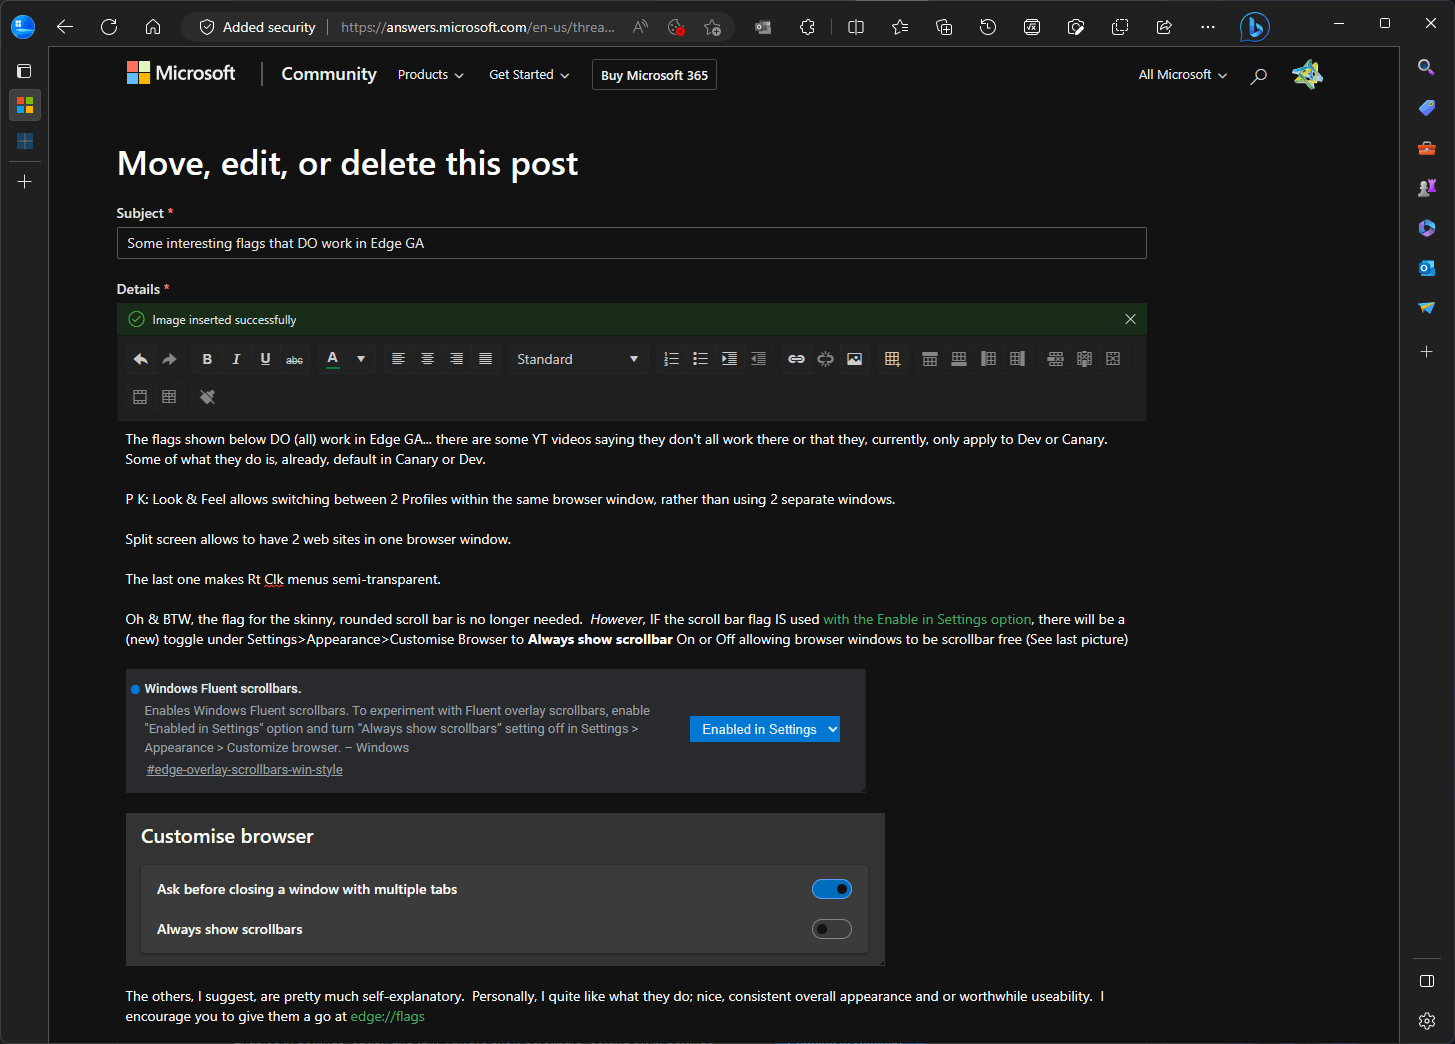Go to Microsoft logo homepage
The image size is (1455, 1044).
click(x=181, y=73)
